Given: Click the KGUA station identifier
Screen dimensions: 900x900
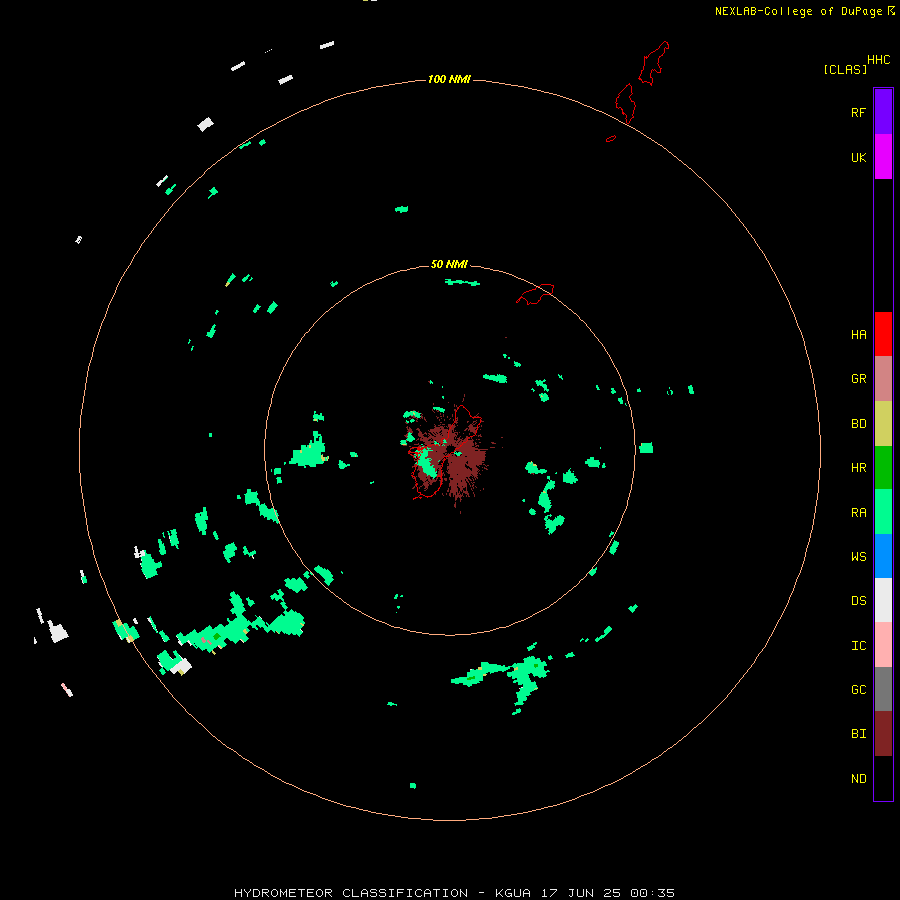Looking at the screenshot, I should coord(513,893).
